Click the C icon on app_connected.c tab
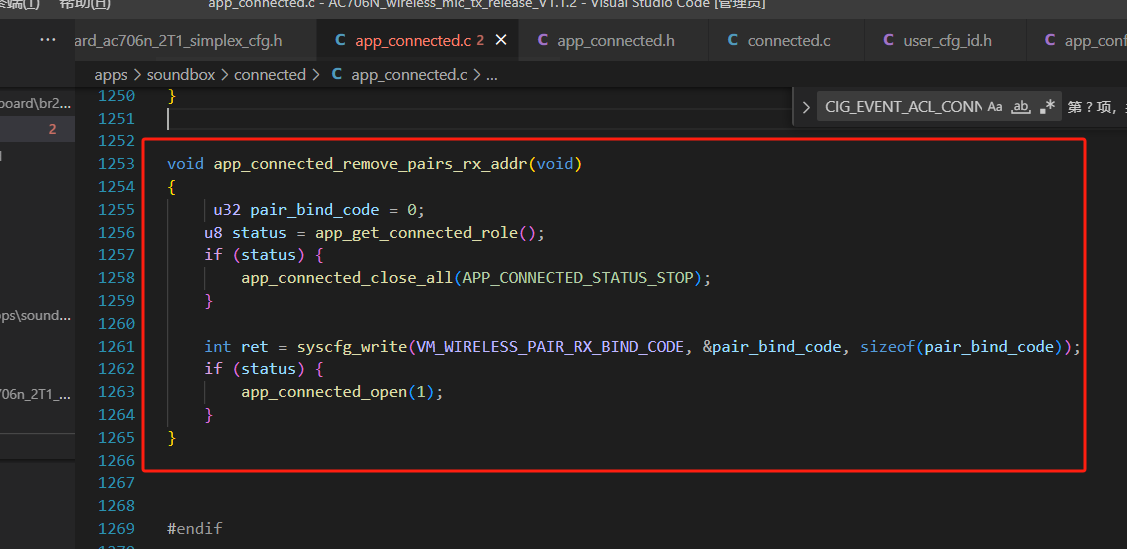Image resolution: width=1127 pixels, height=549 pixels. (x=340, y=41)
